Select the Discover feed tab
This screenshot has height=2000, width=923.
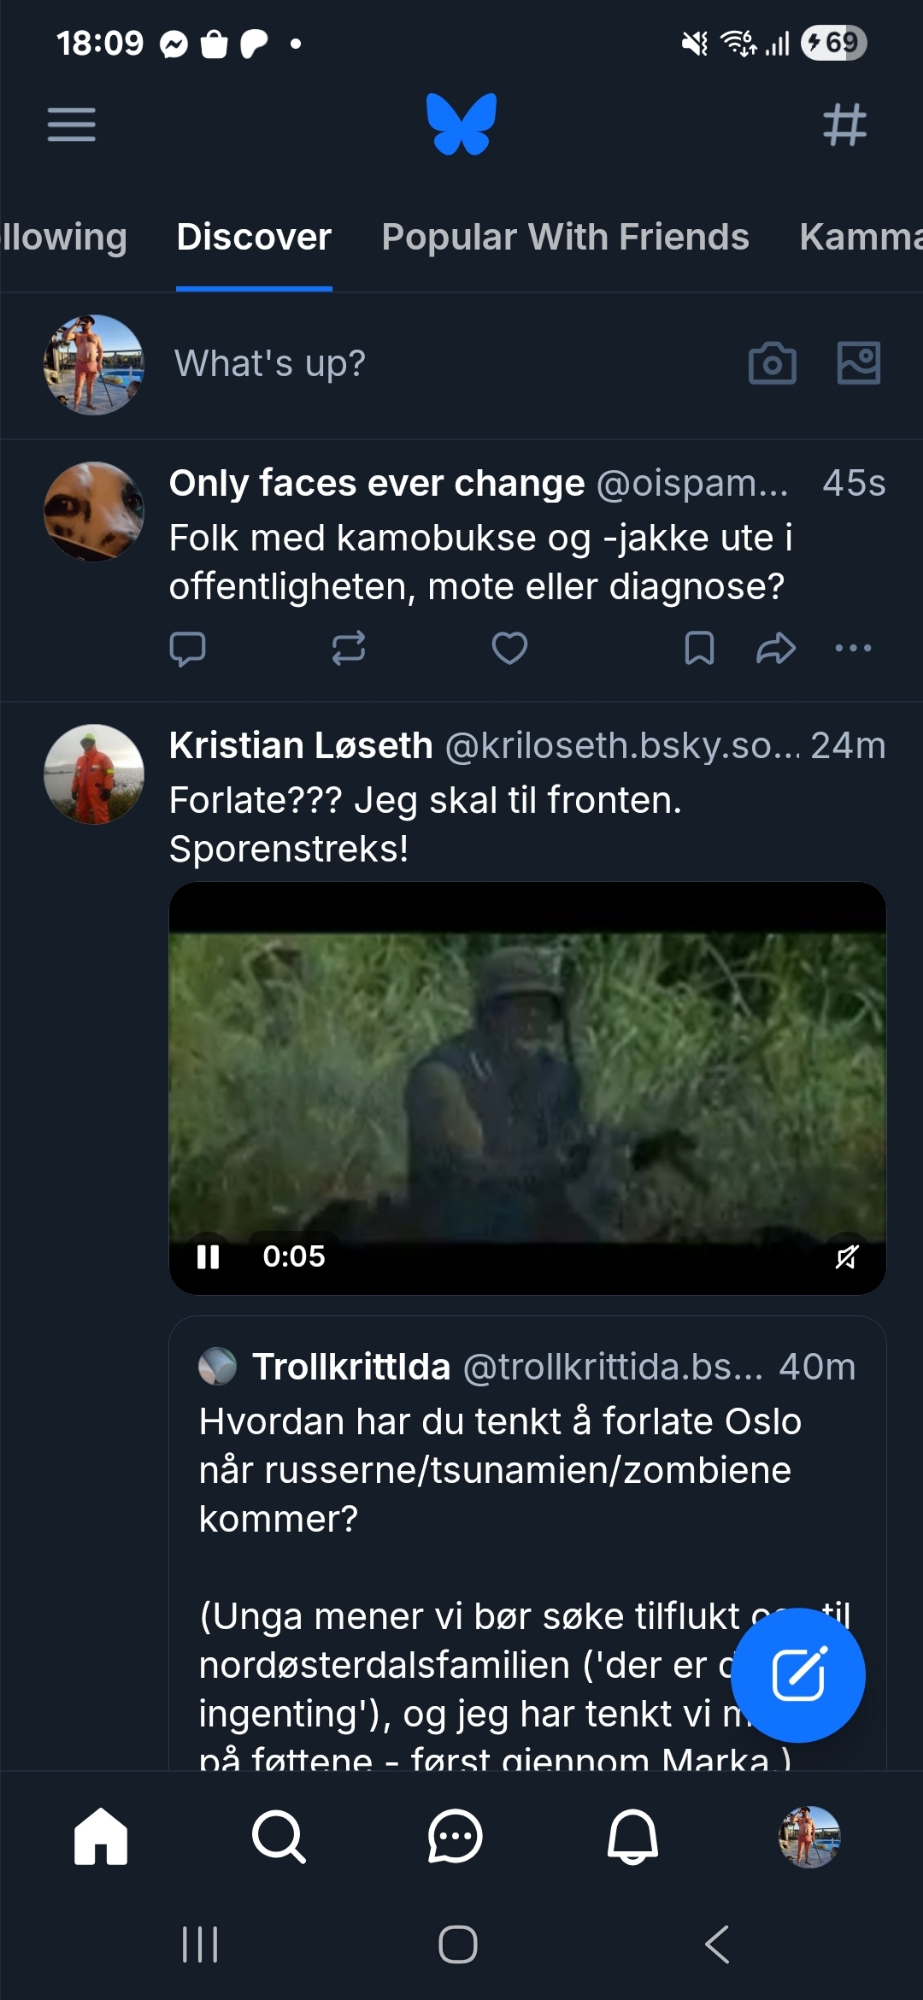click(x=254, y=237)
